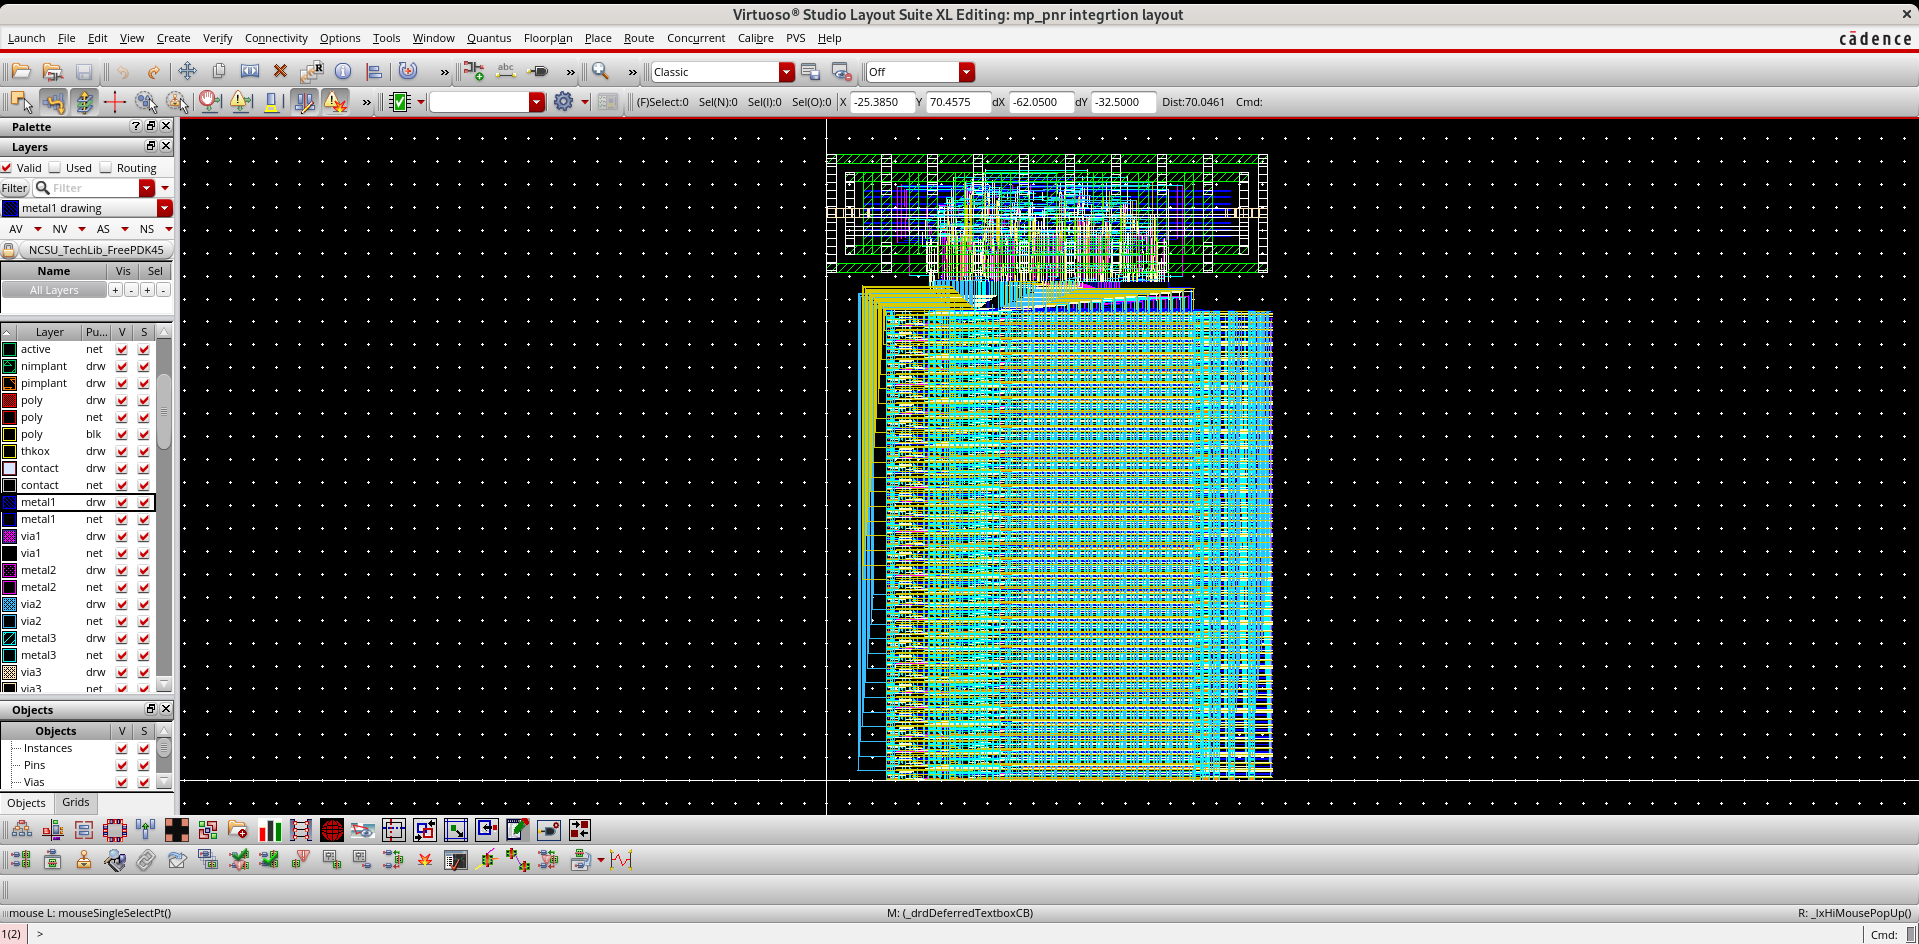1919x944 pixels.
Task: Toggle visibility of the active net layer
Action: (x=122, y=350)
